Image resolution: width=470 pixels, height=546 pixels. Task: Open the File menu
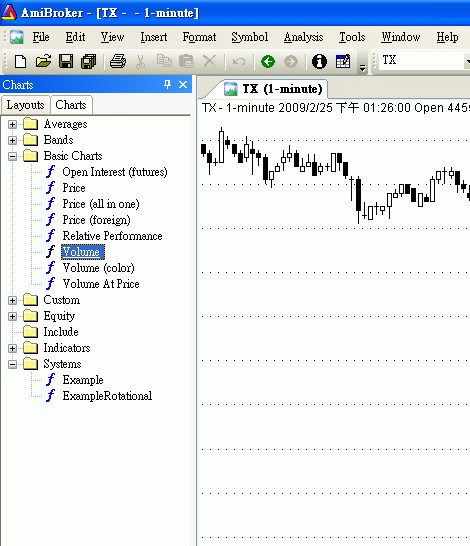41,37
